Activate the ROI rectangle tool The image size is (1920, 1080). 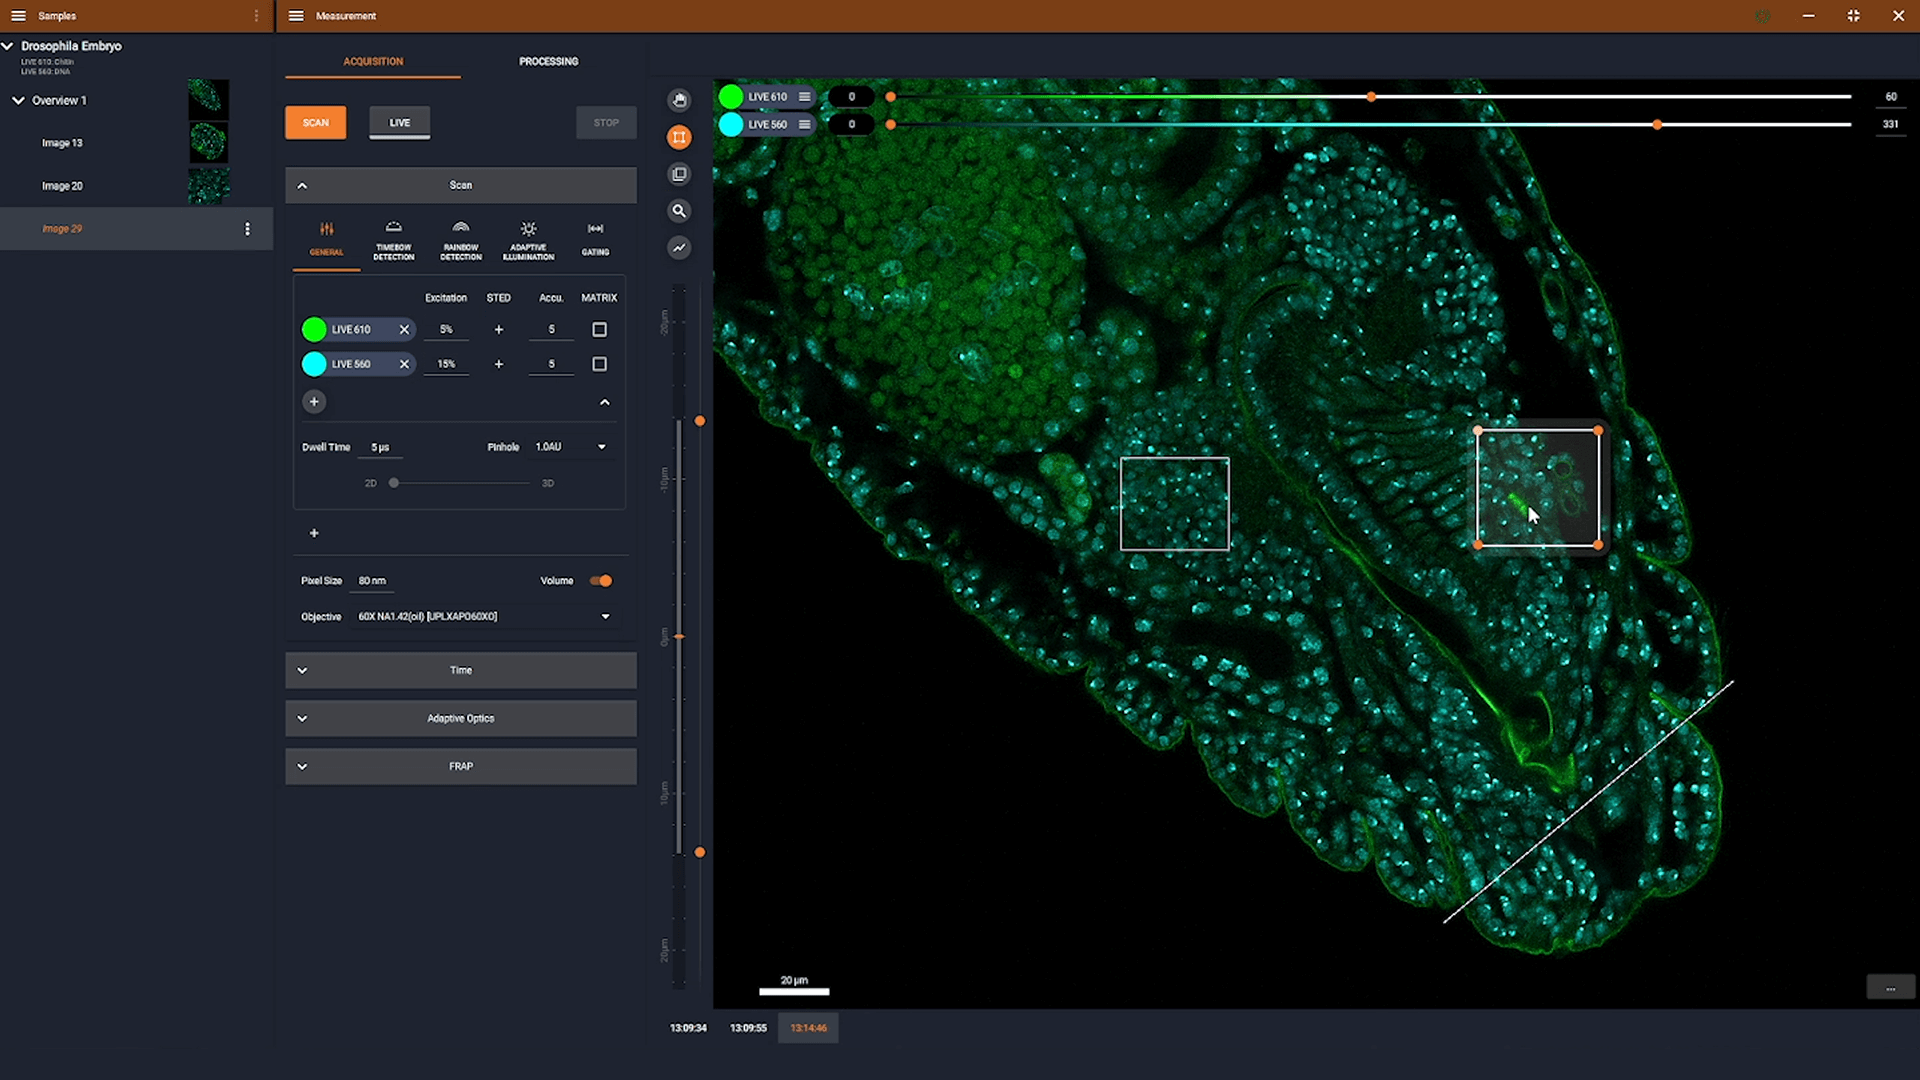pyautogui.click(x=679, y=137)
